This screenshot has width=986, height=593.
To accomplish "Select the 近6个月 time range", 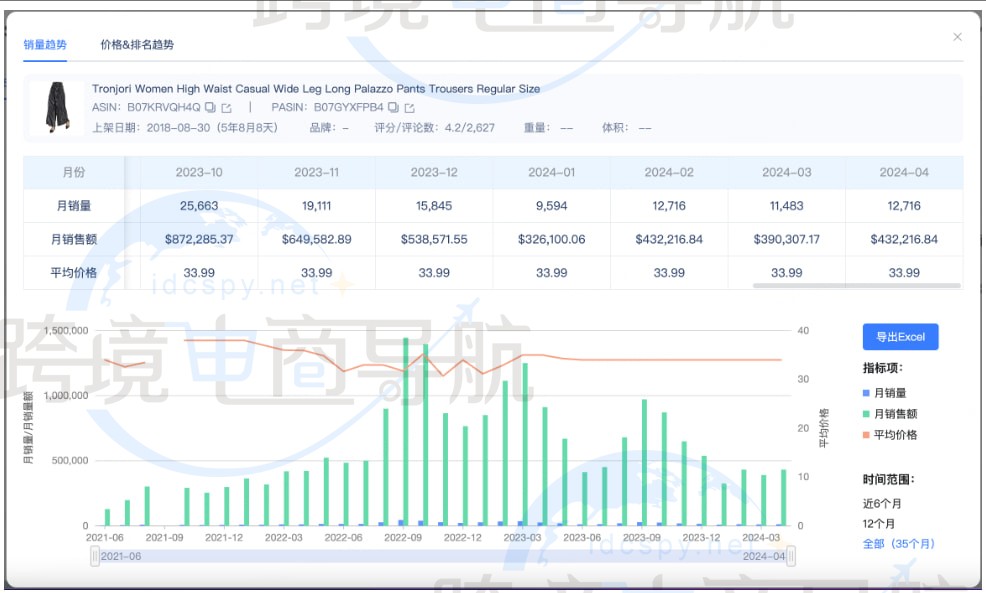I will (x=884, y=503).
